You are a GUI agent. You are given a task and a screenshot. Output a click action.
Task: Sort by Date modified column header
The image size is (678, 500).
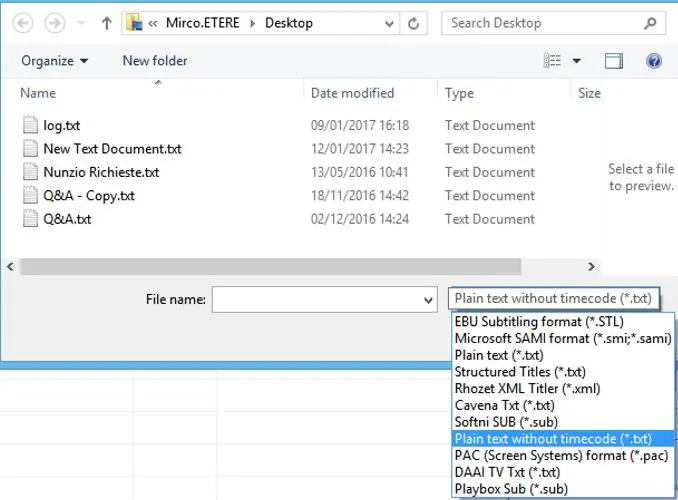[x=351, y=93]
